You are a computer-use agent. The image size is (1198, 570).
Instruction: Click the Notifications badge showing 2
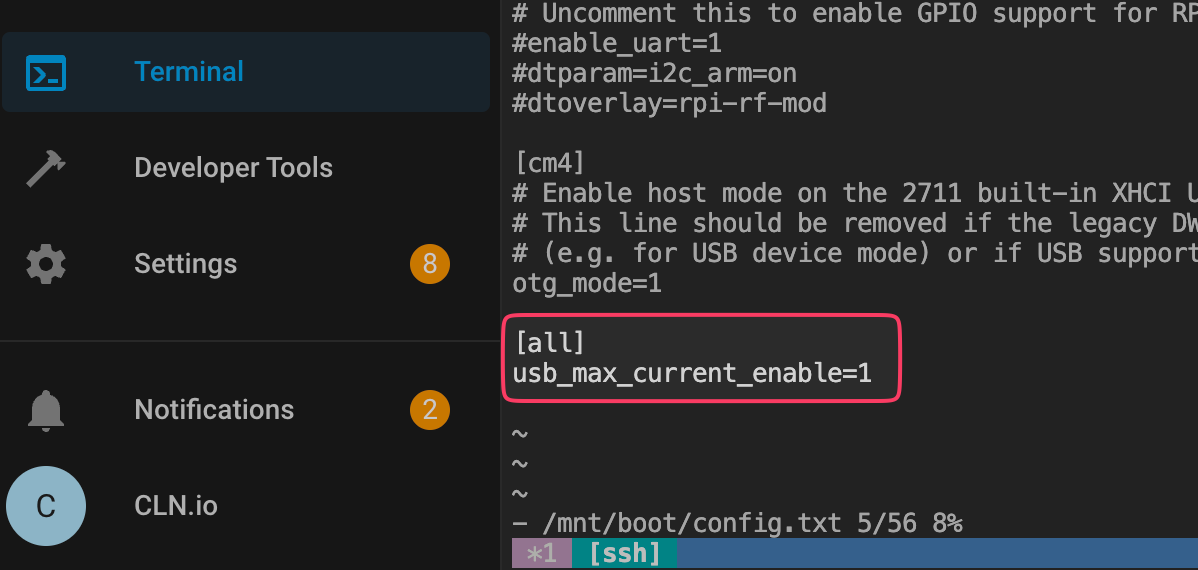tap(429, 410)
